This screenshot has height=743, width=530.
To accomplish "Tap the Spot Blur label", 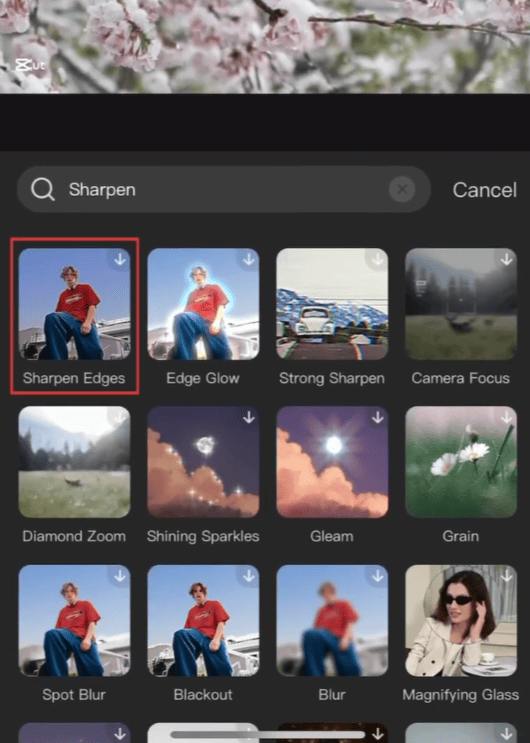I will point(74,695).
